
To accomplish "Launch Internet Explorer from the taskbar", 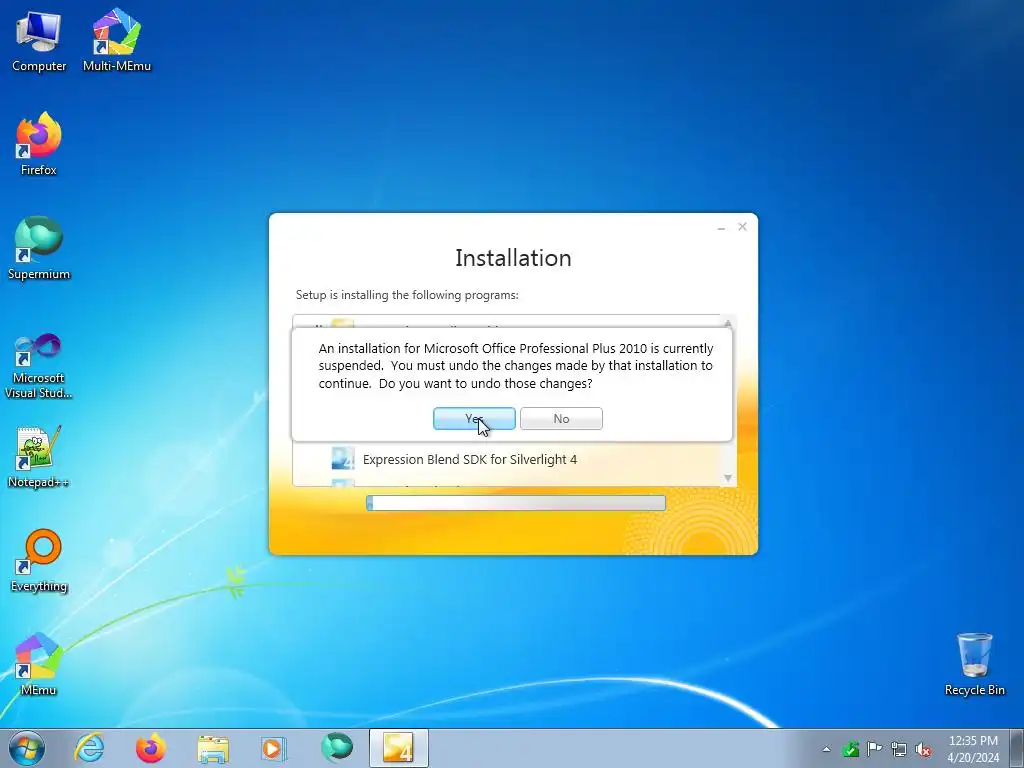I will point(89,748).
